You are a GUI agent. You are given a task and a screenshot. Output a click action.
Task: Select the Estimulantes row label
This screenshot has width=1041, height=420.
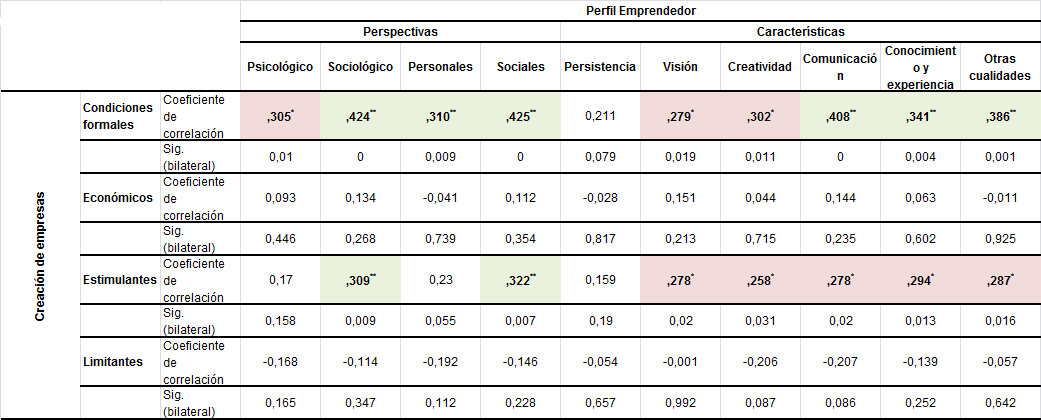pos(120,280)
